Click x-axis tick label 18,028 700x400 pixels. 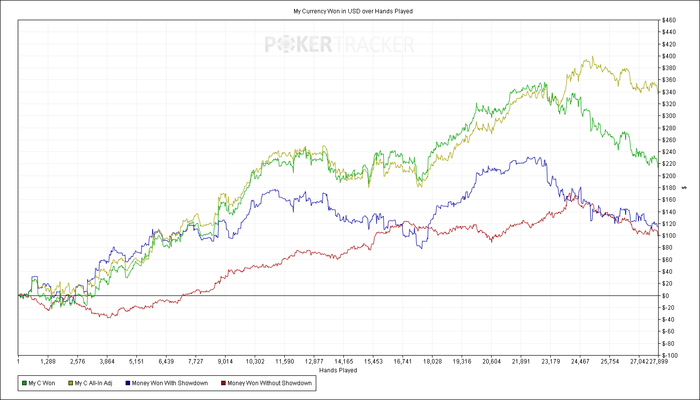click(432, 361)
